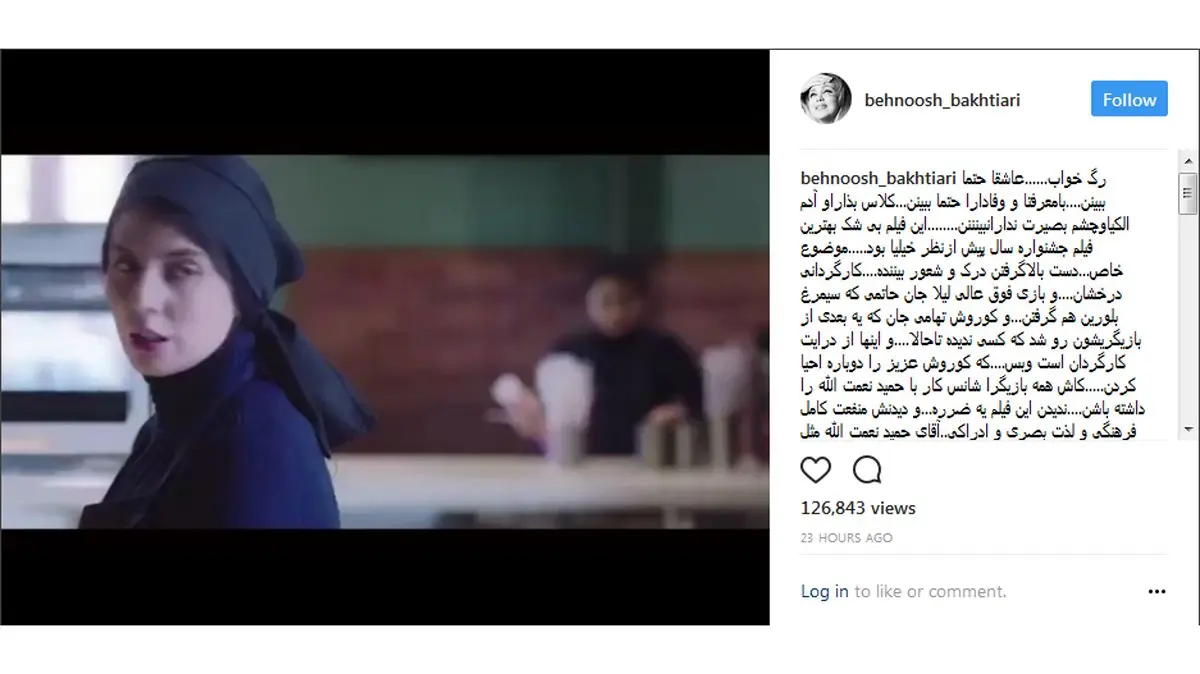
Task: Open the Log in link
Action: (x=825, y=591)
